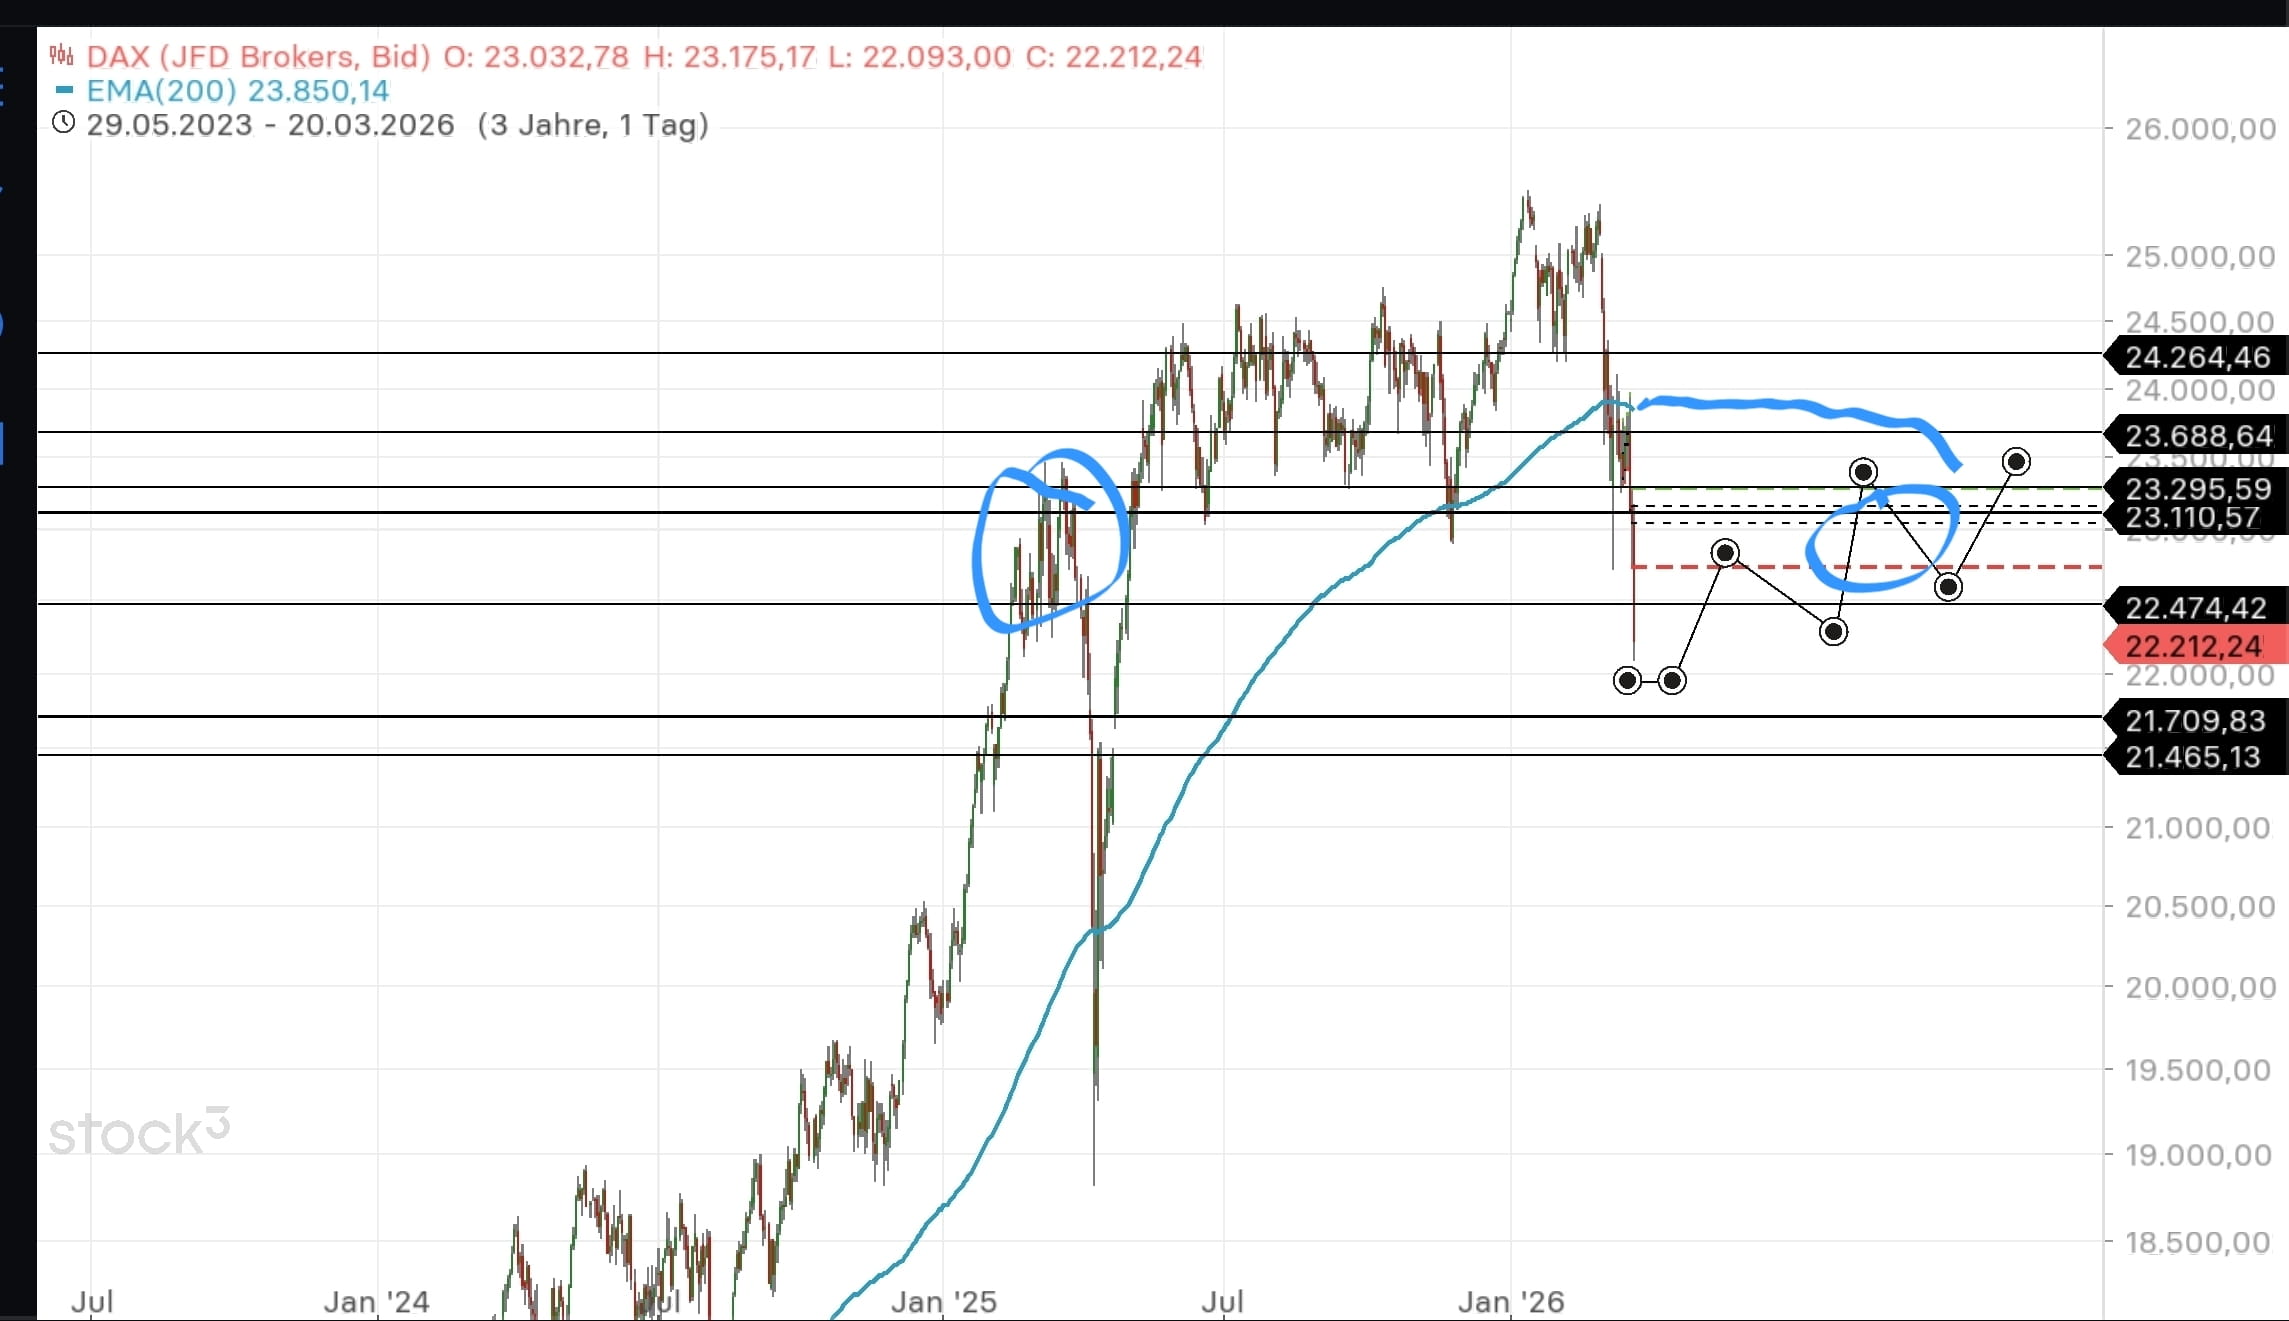Click the candlestick icon beside the DAX title
The image size is (2289, 1321).
[x=62, y=55]
